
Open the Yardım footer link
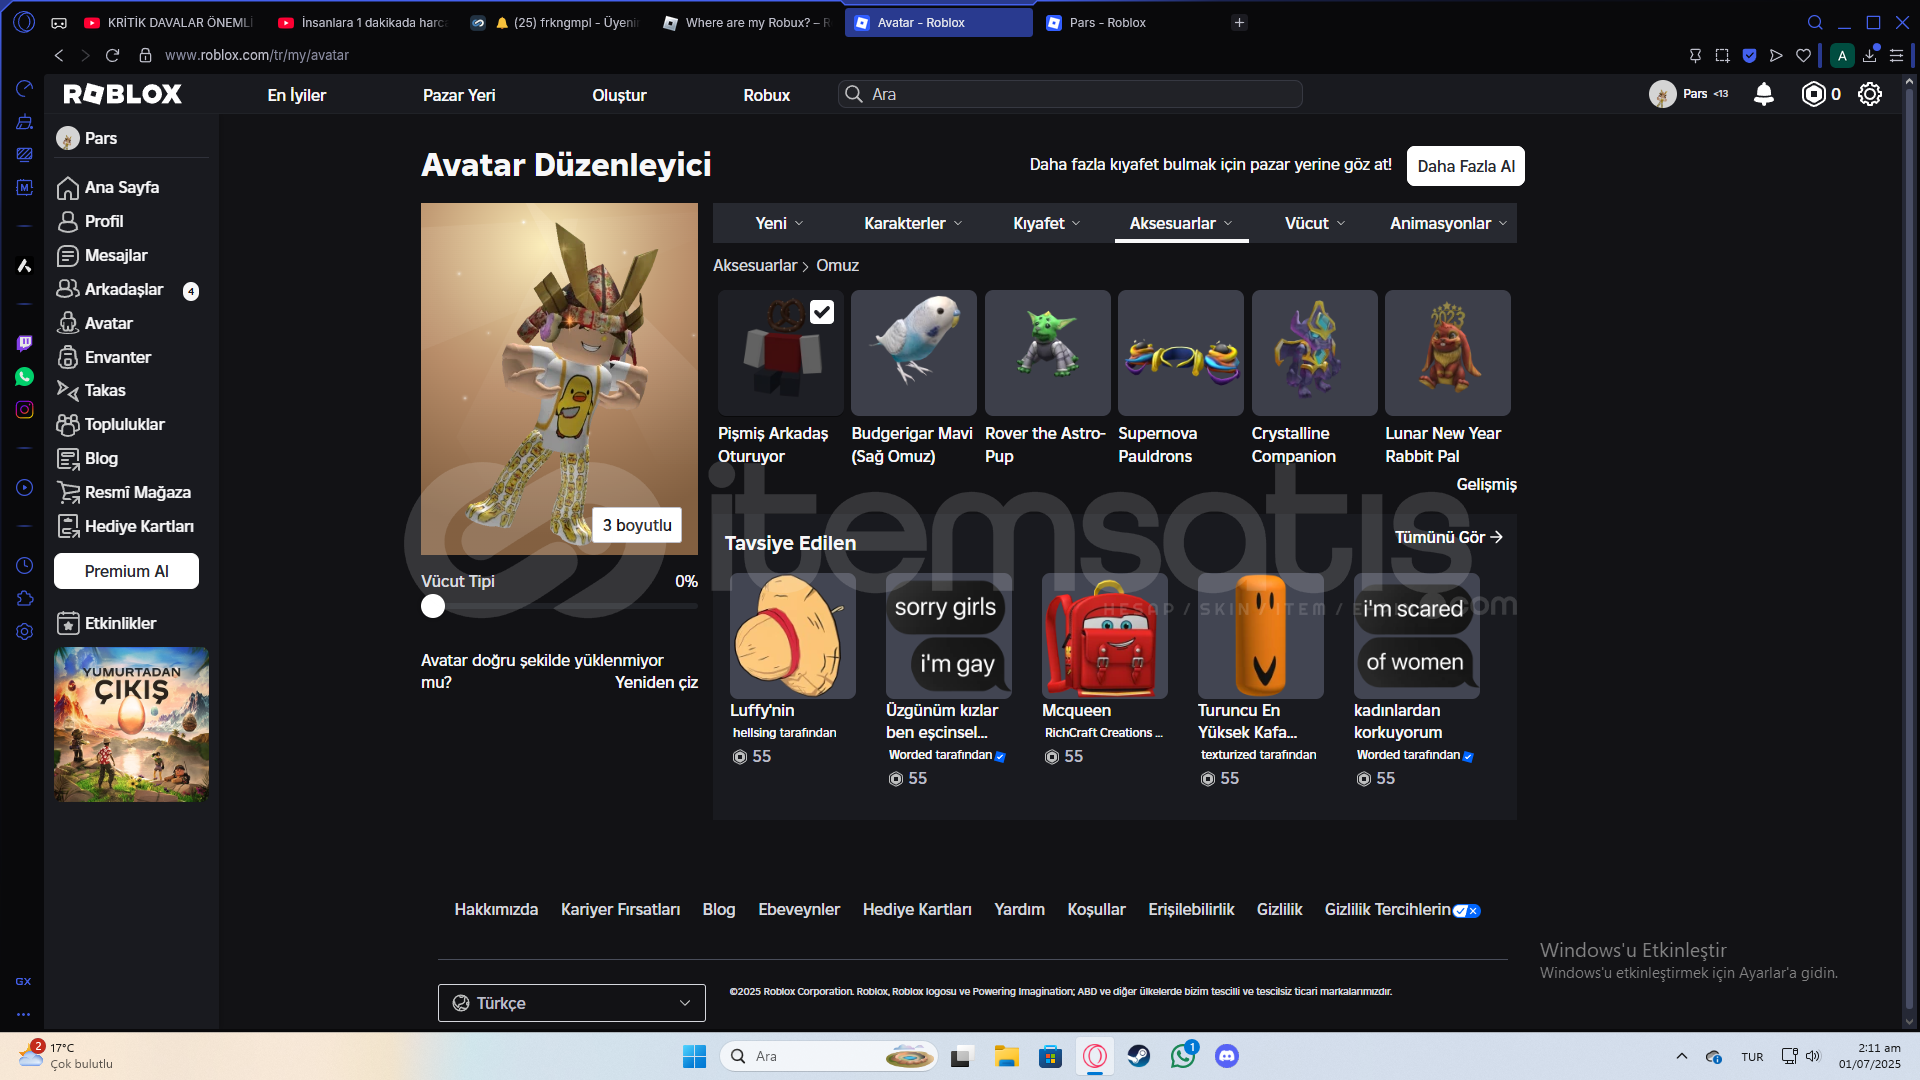pos(1019,909)
